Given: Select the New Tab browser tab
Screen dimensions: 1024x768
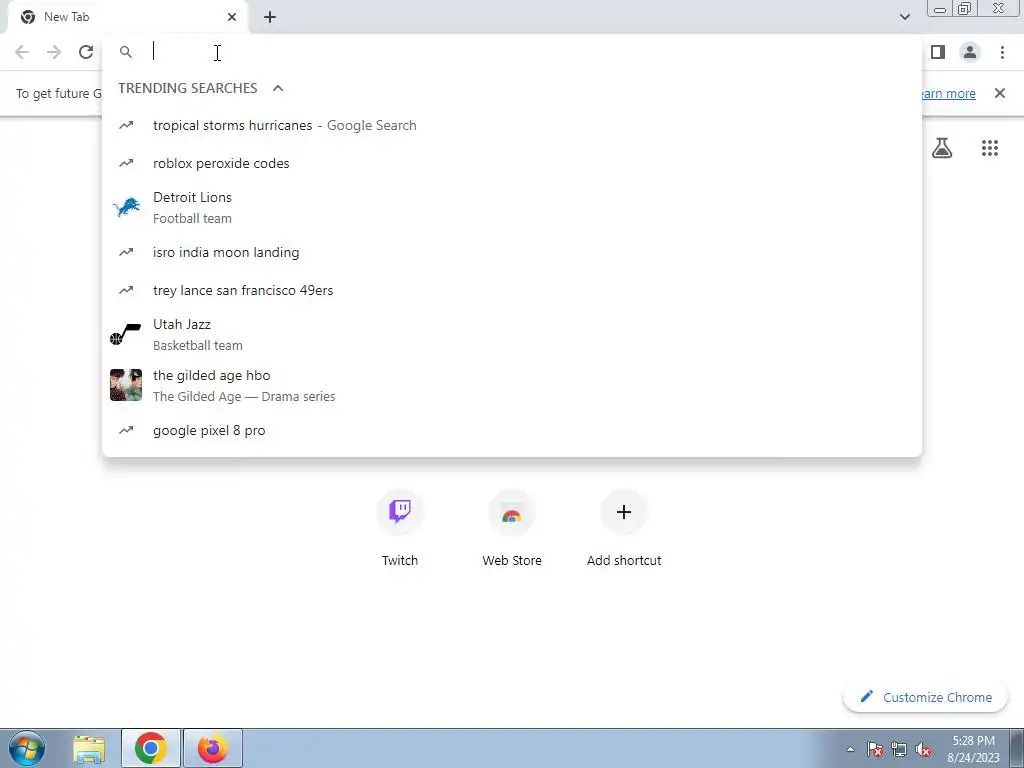Looking at the screenshot, I should click(128, 17).
